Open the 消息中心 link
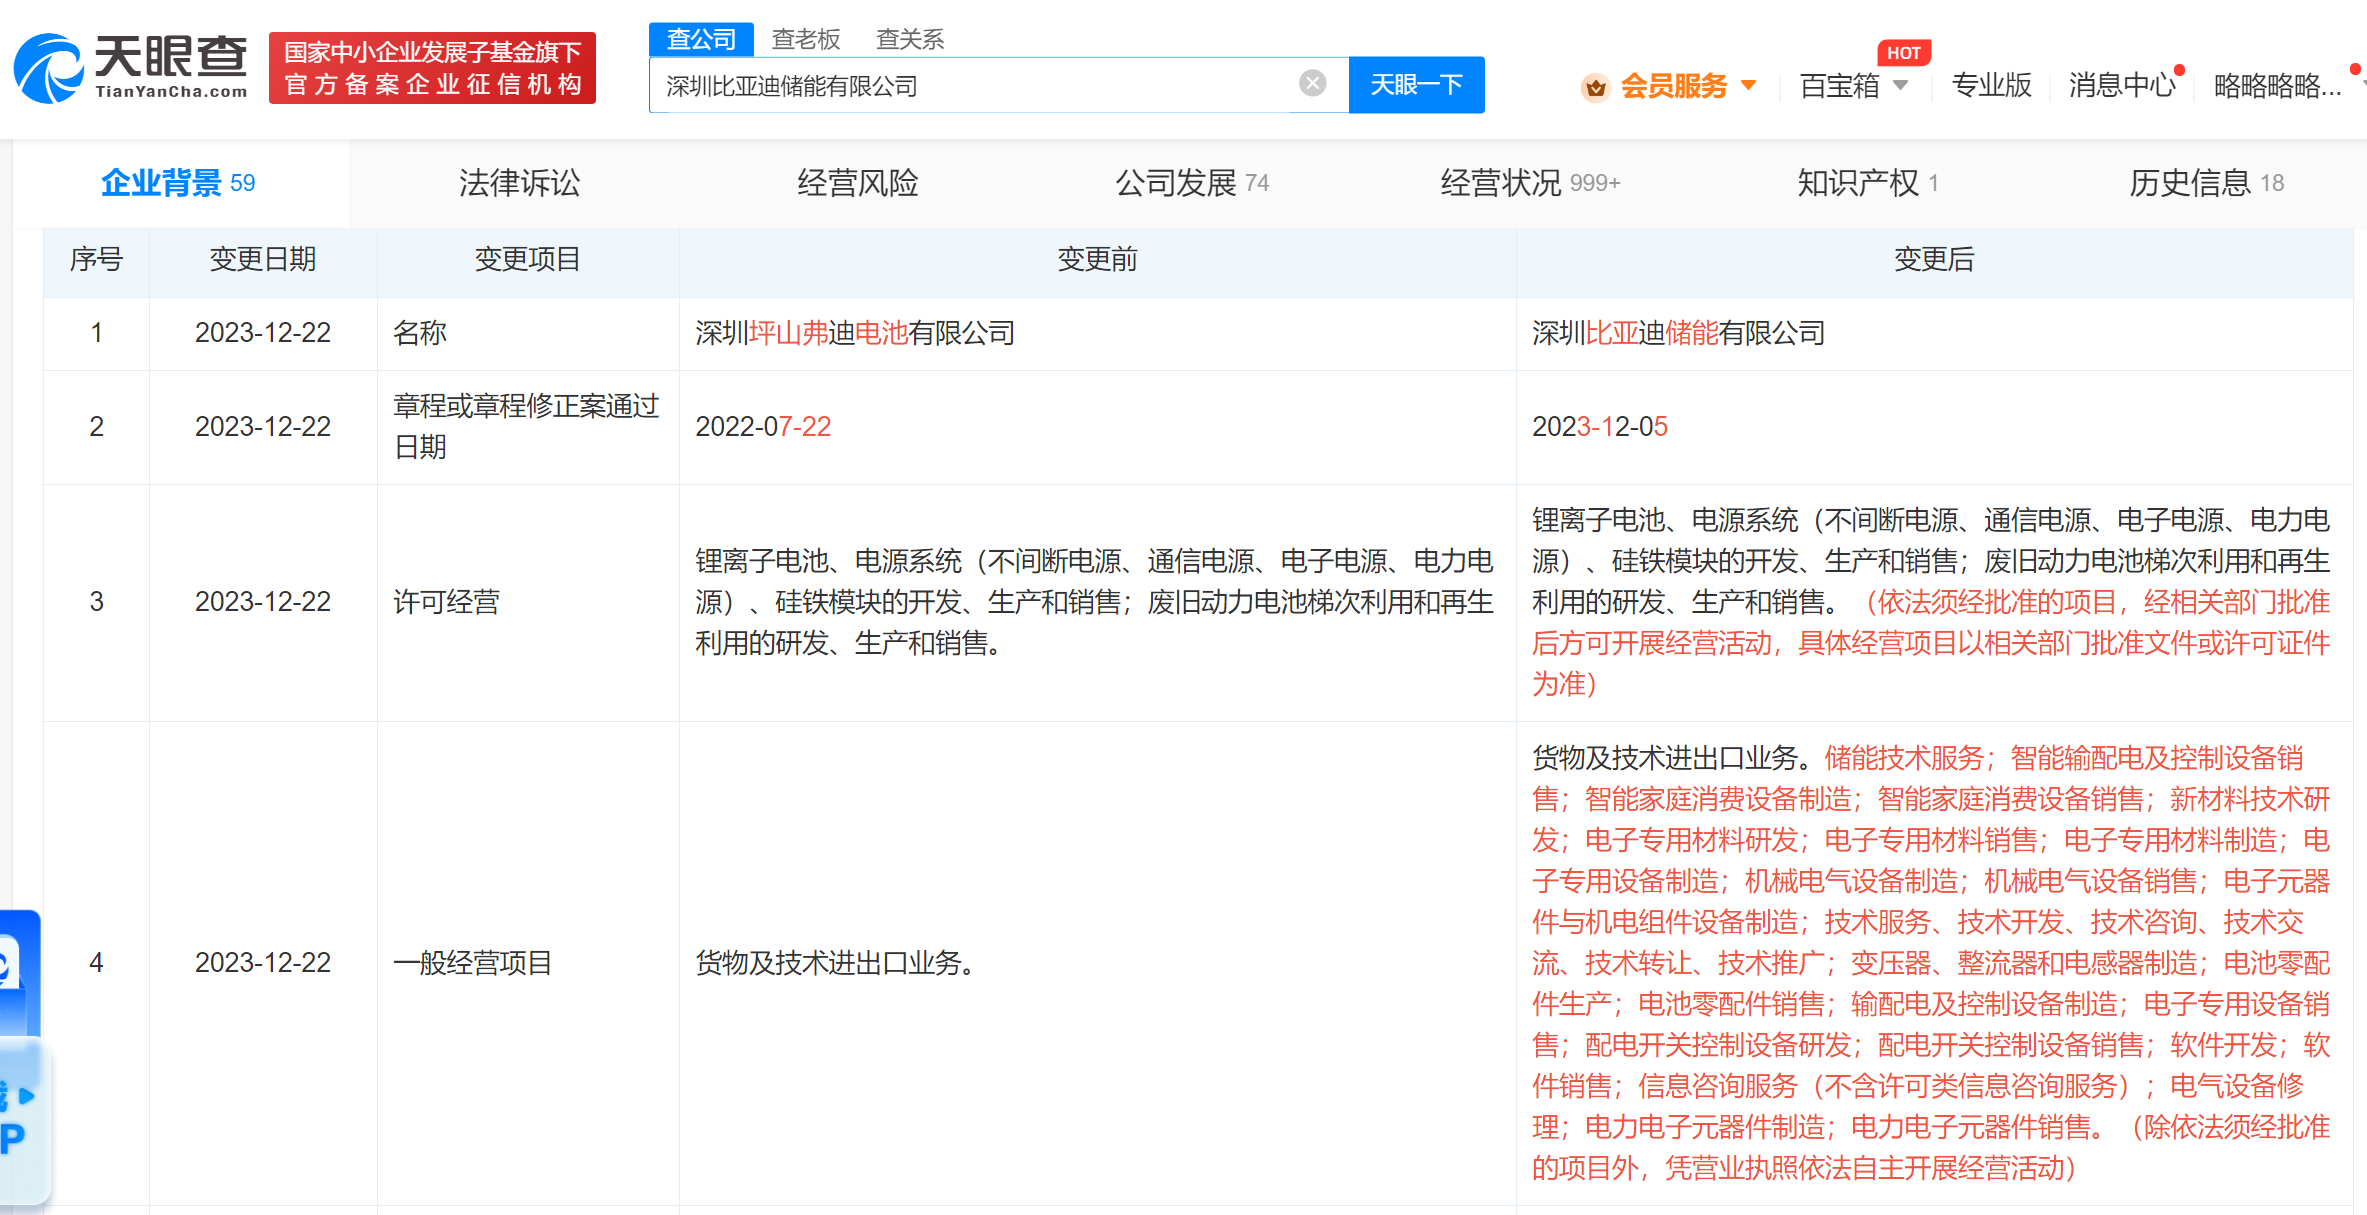2367x1215 pixels. [2121, 86]
